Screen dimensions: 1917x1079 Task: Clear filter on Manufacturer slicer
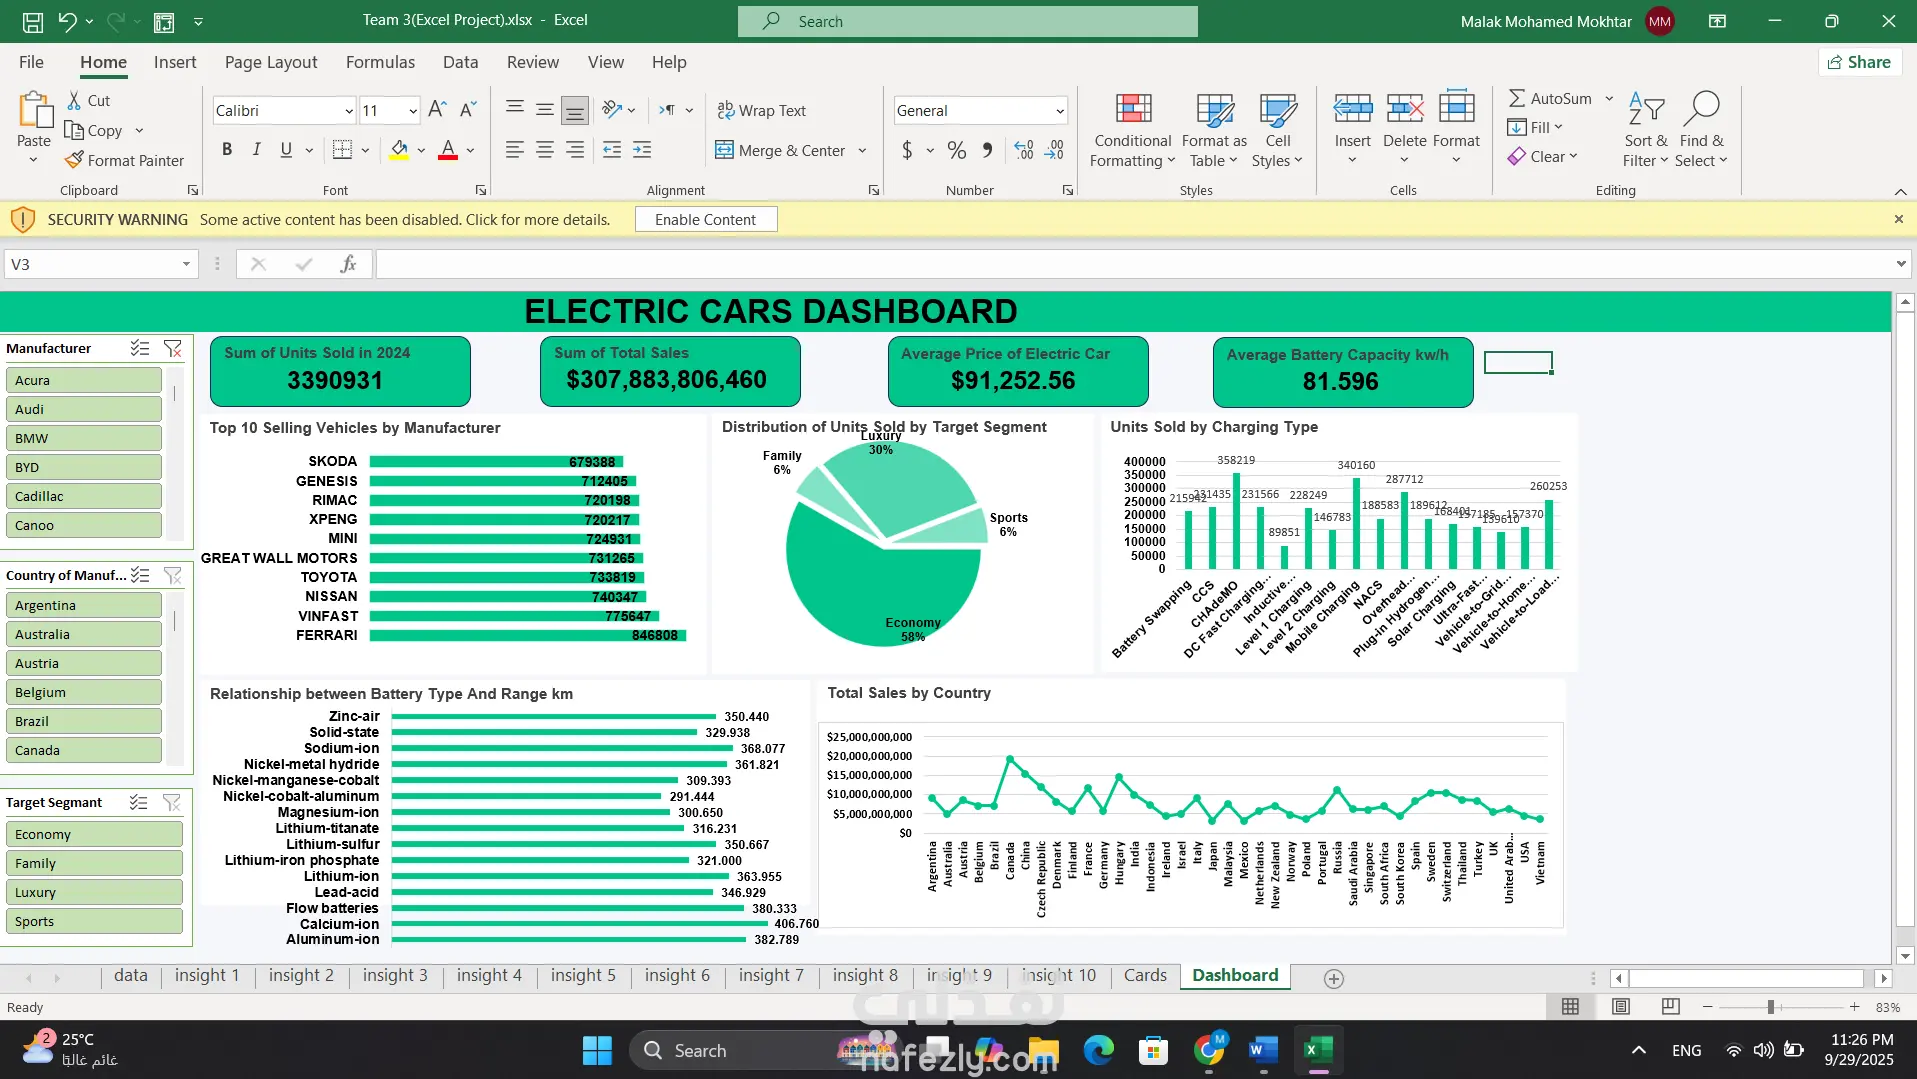pos(173,348)
